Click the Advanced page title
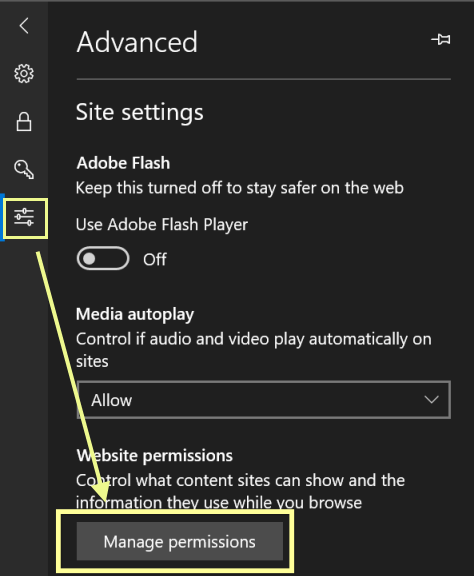 137,42
